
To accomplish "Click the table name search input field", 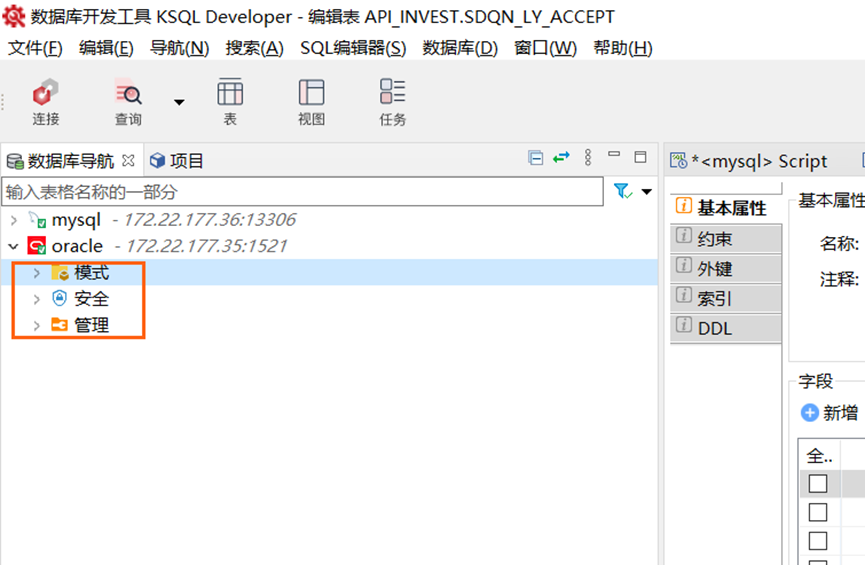I will 300,191.
